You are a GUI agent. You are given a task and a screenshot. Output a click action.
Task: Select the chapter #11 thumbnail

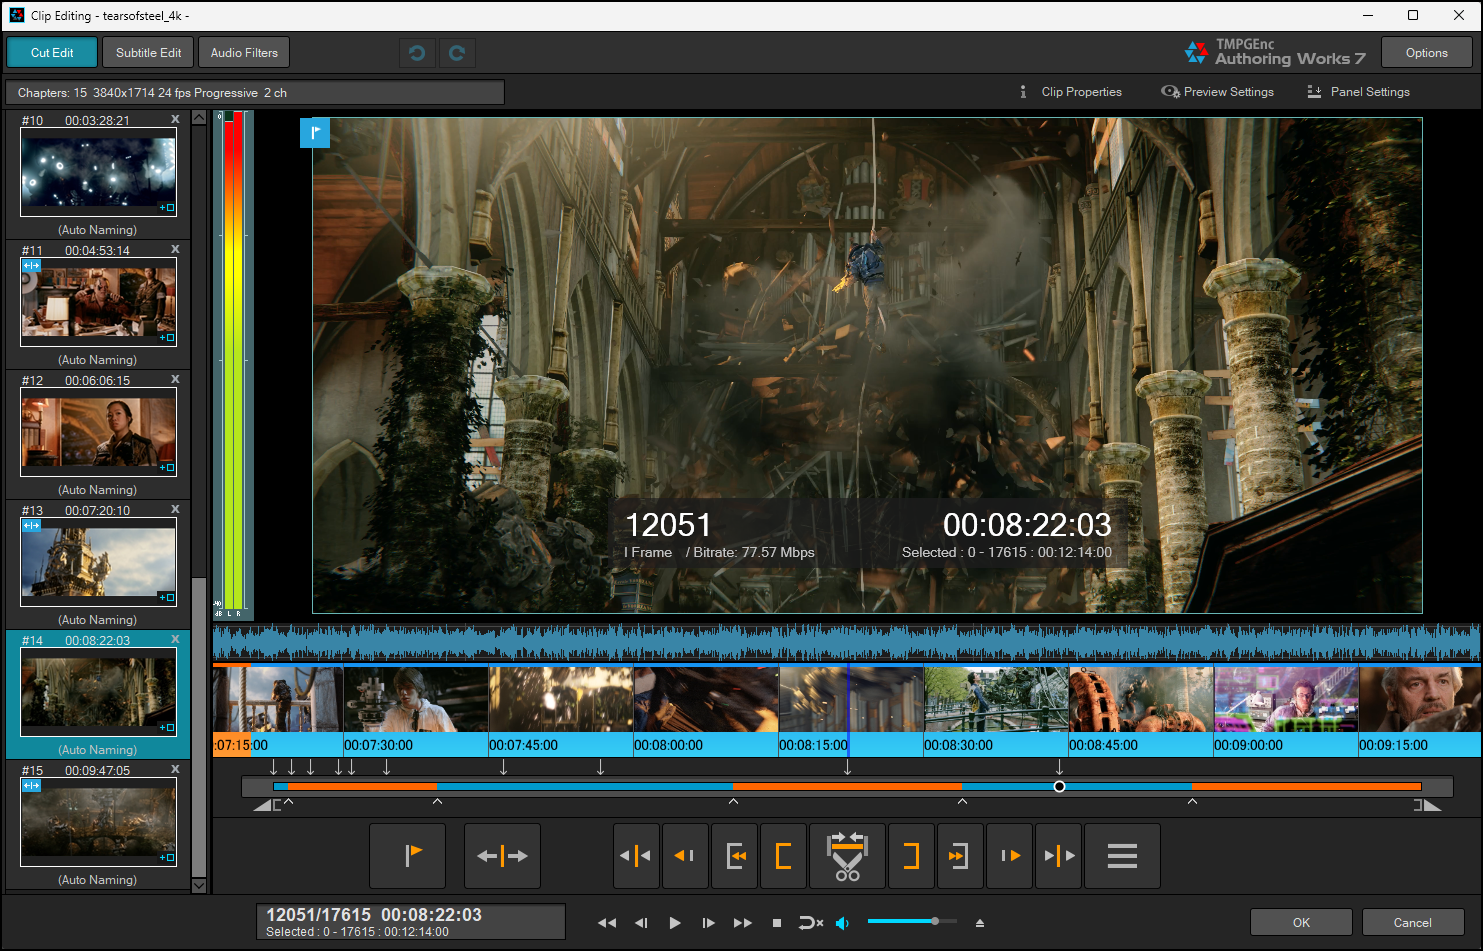98,302
